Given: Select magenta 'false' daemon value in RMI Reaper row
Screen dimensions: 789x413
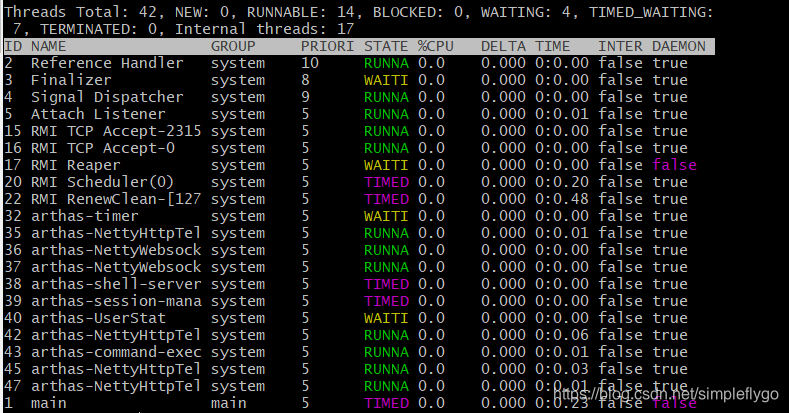Looking at the screenshot, I should pos(674,166).
